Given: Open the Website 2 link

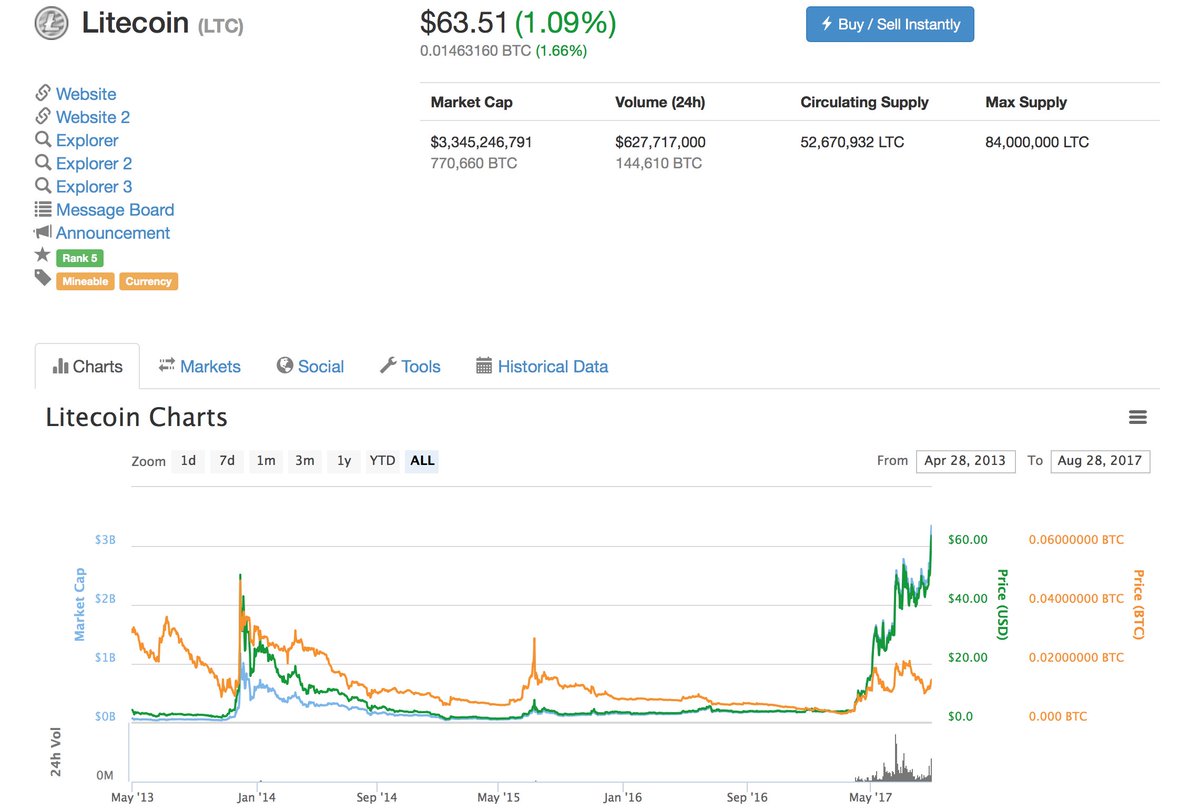Looking at the screenshot, I should pos(93,117).
